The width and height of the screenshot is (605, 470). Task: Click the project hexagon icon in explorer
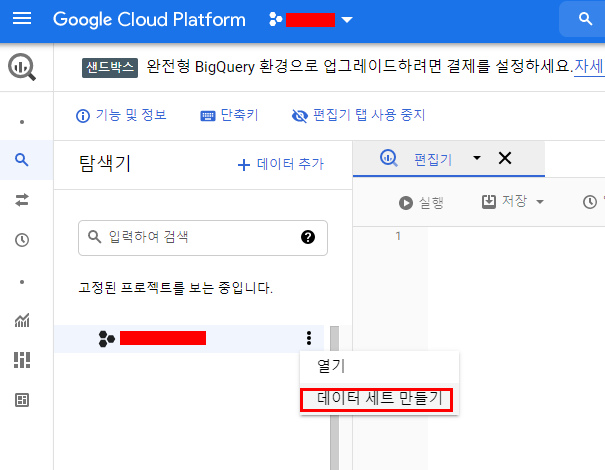pos(106,339)
